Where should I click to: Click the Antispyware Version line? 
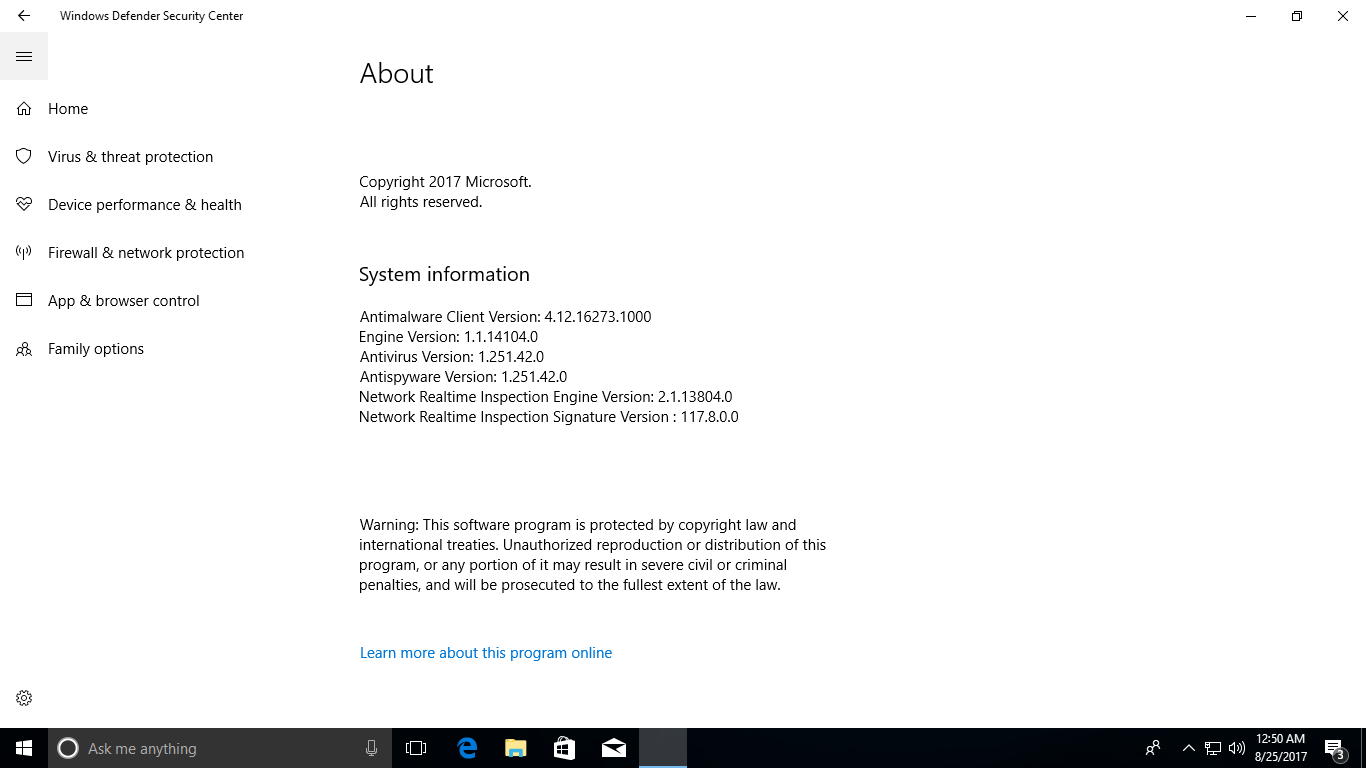463,377
